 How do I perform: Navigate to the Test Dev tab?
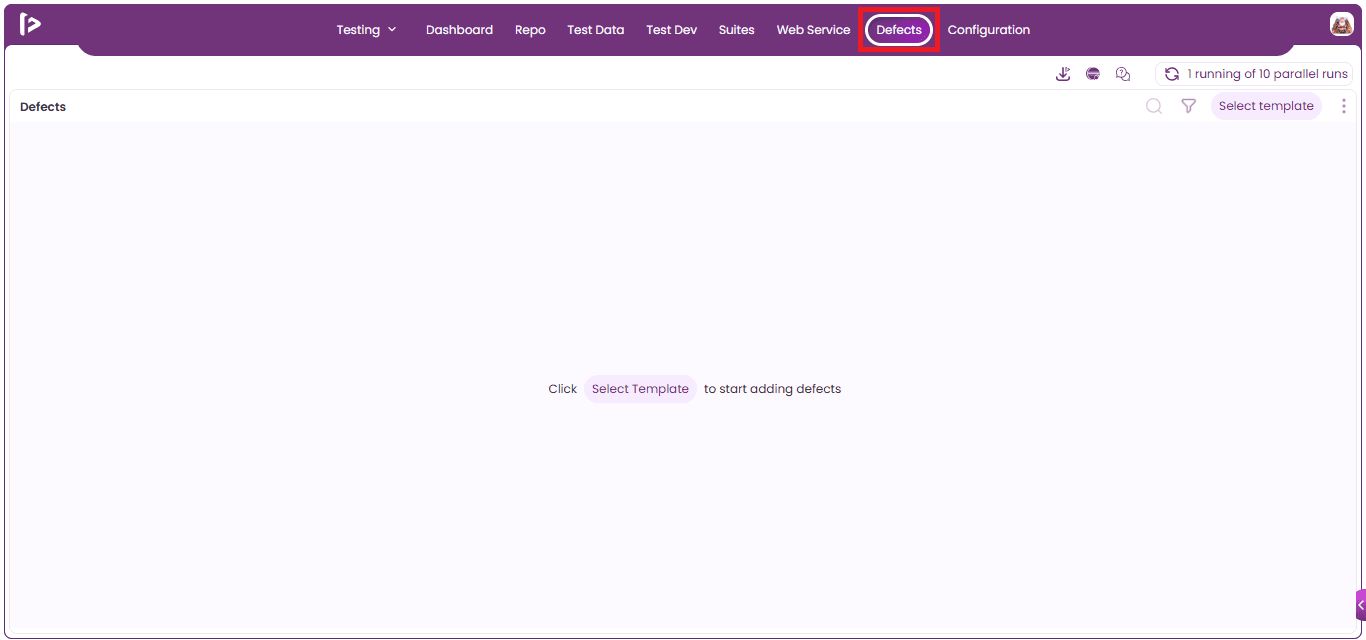pos(671,30)
